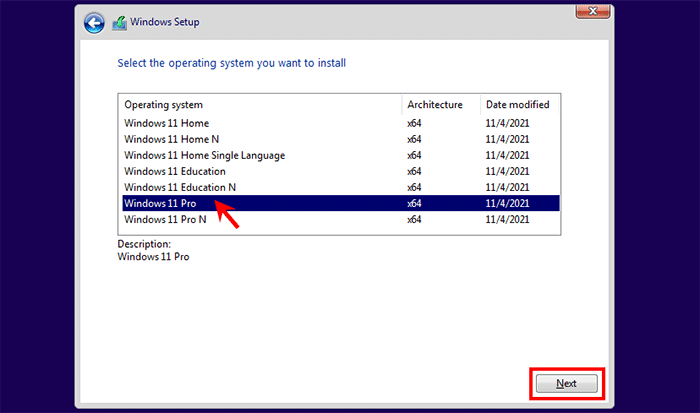The height and width of the screenshot is (413, 700).
Task: Click the date in Windows 11 Home N row
Action: pyautogui.click(x=507, y=139)
